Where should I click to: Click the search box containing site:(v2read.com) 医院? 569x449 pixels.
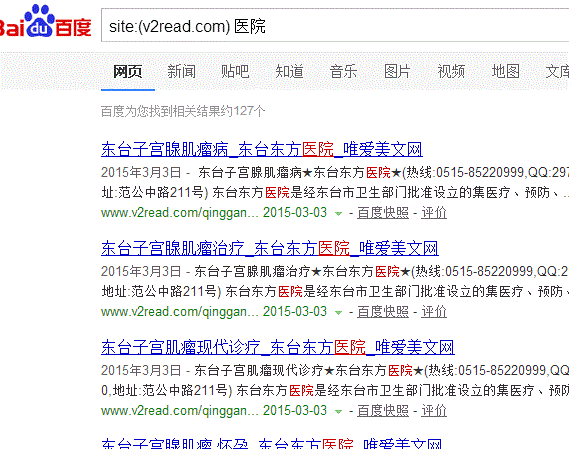[x=335, y=25]
